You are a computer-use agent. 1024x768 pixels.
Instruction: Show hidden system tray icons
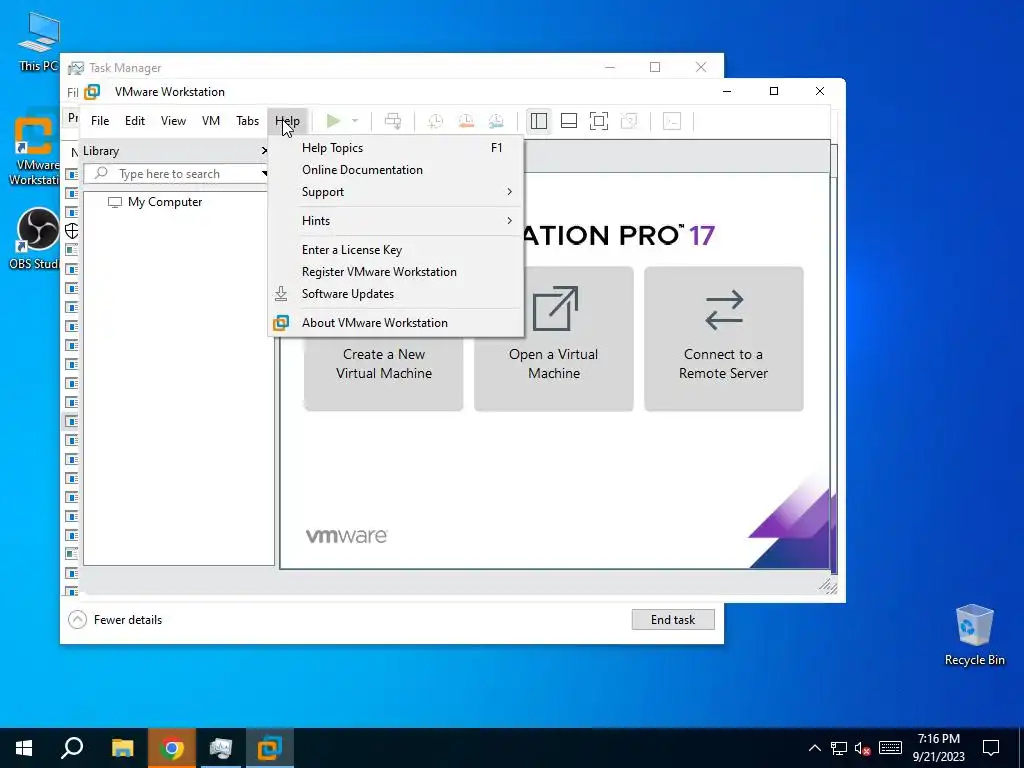tap(814, 748)
